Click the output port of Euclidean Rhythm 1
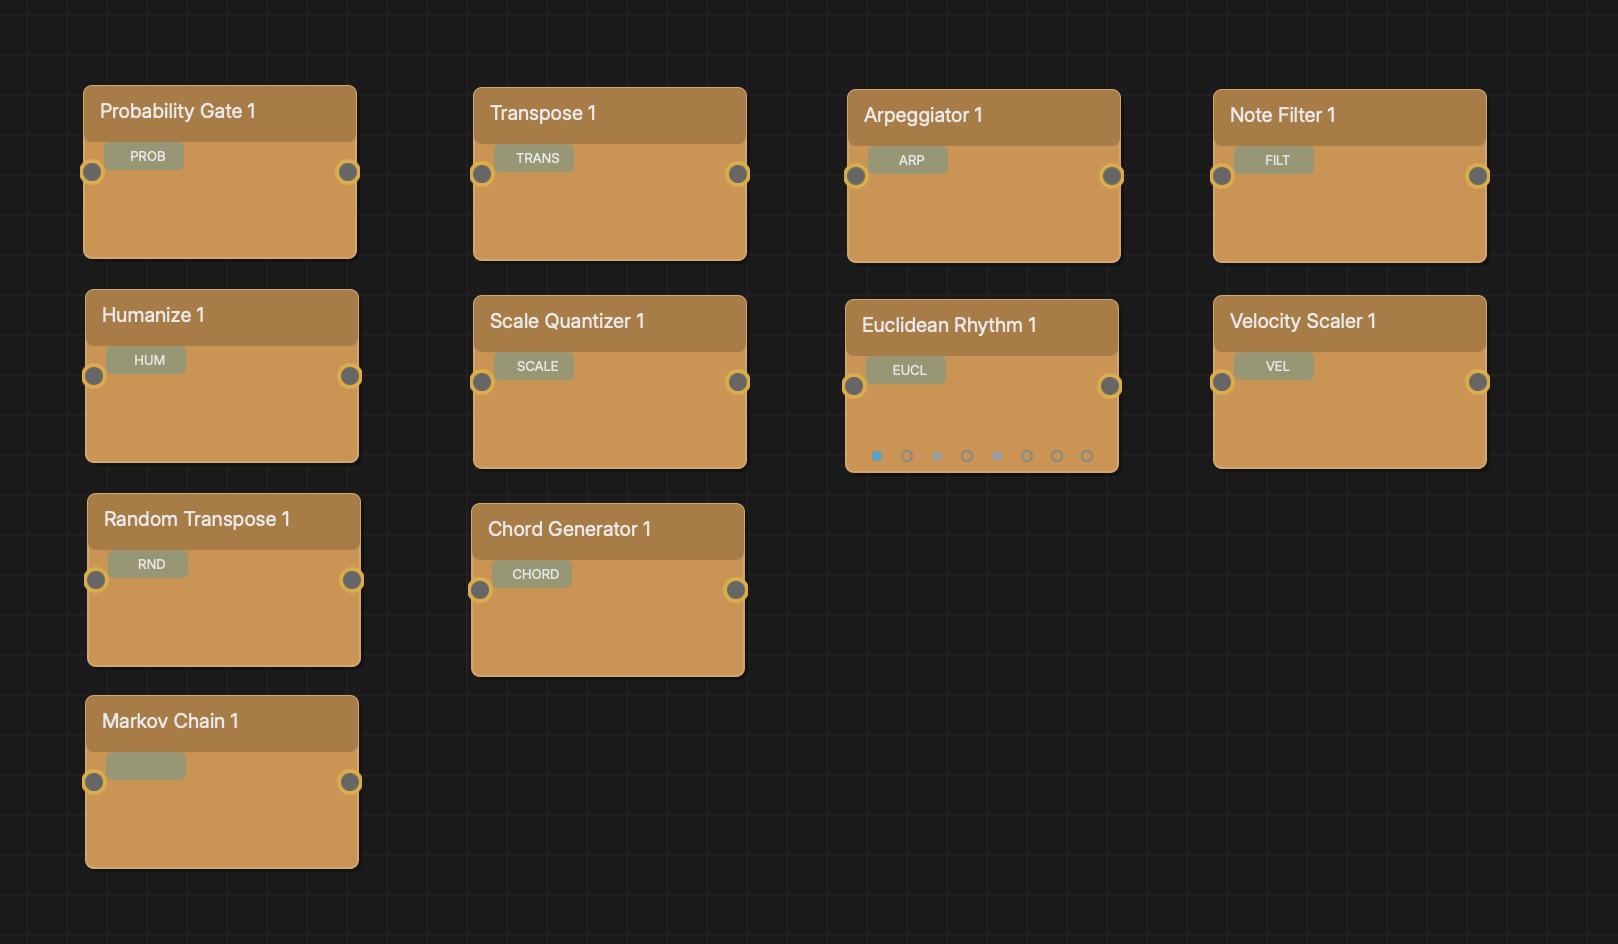 [1110, 386]
